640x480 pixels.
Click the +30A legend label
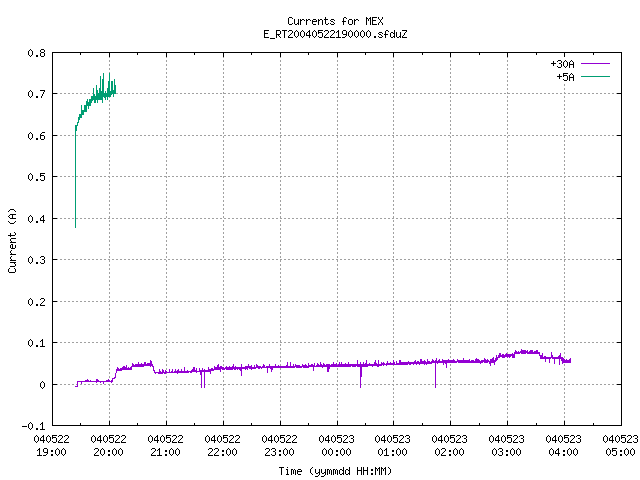click(x=562, y=64)
